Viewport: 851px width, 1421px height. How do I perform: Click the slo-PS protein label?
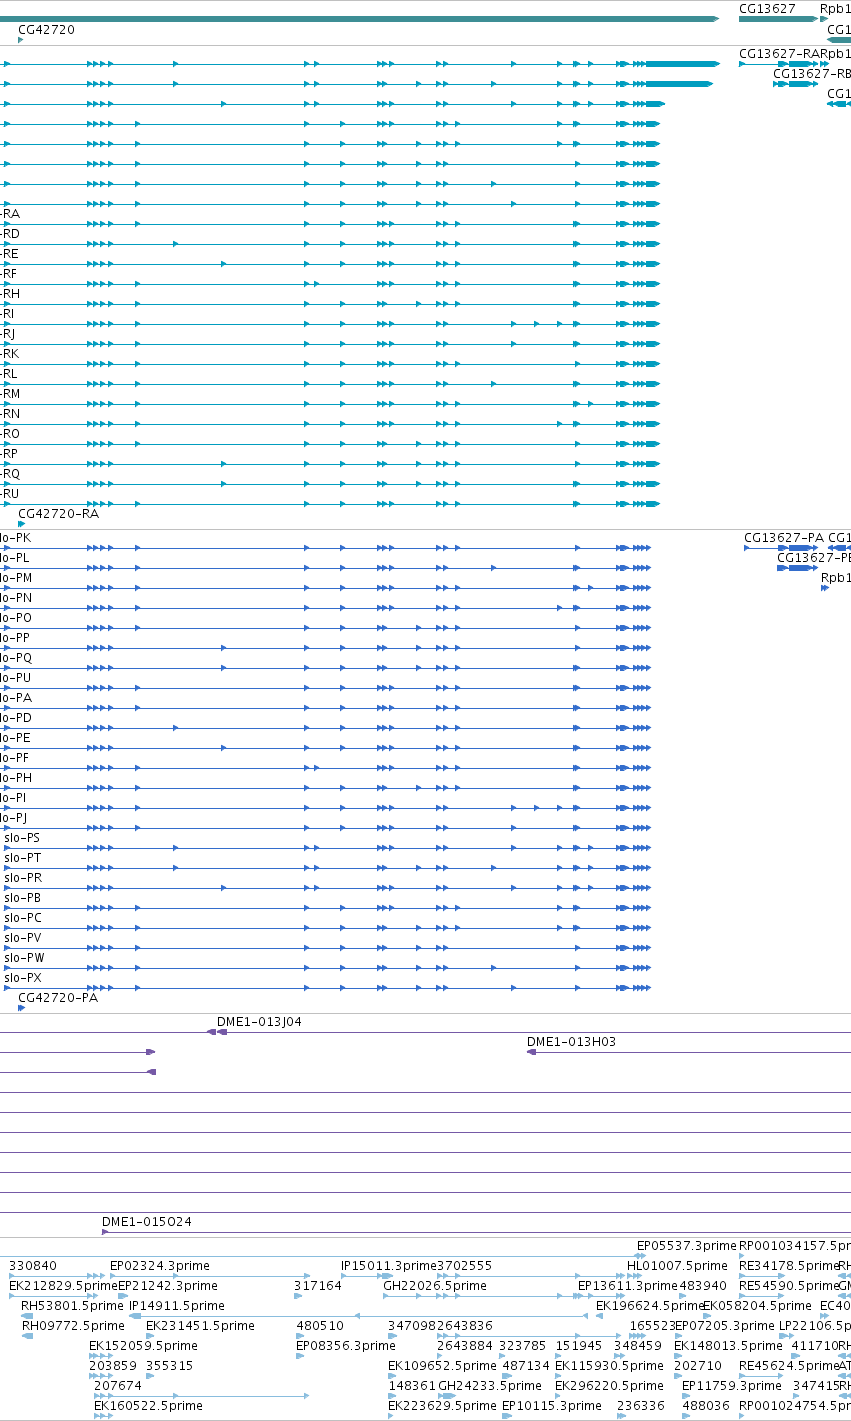coord(22,837)
